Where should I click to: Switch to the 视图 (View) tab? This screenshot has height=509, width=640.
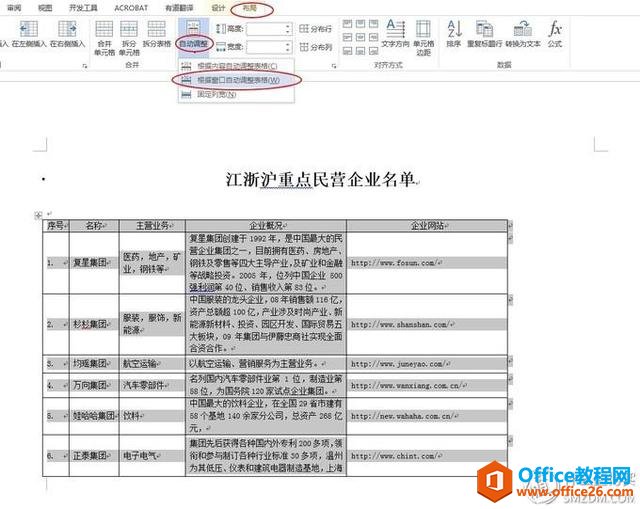45,8
